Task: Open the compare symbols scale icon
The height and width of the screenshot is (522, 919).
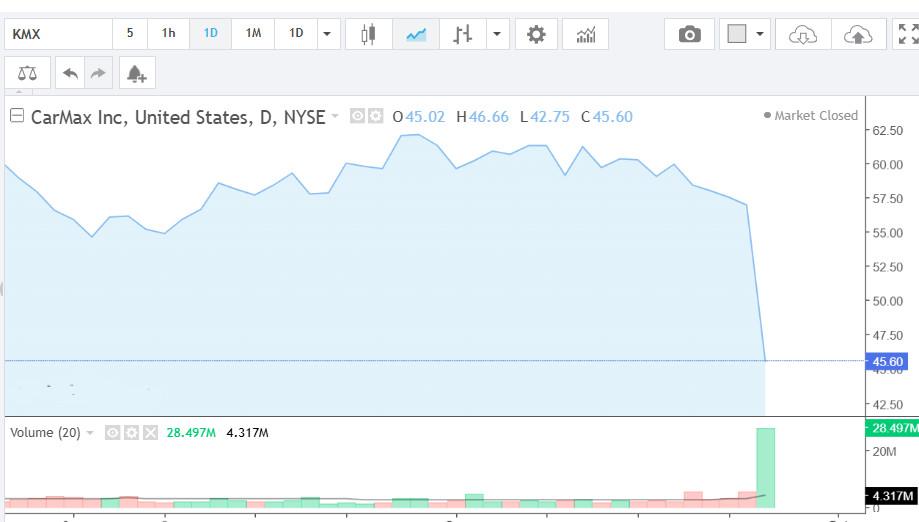Action: point(27,73)
